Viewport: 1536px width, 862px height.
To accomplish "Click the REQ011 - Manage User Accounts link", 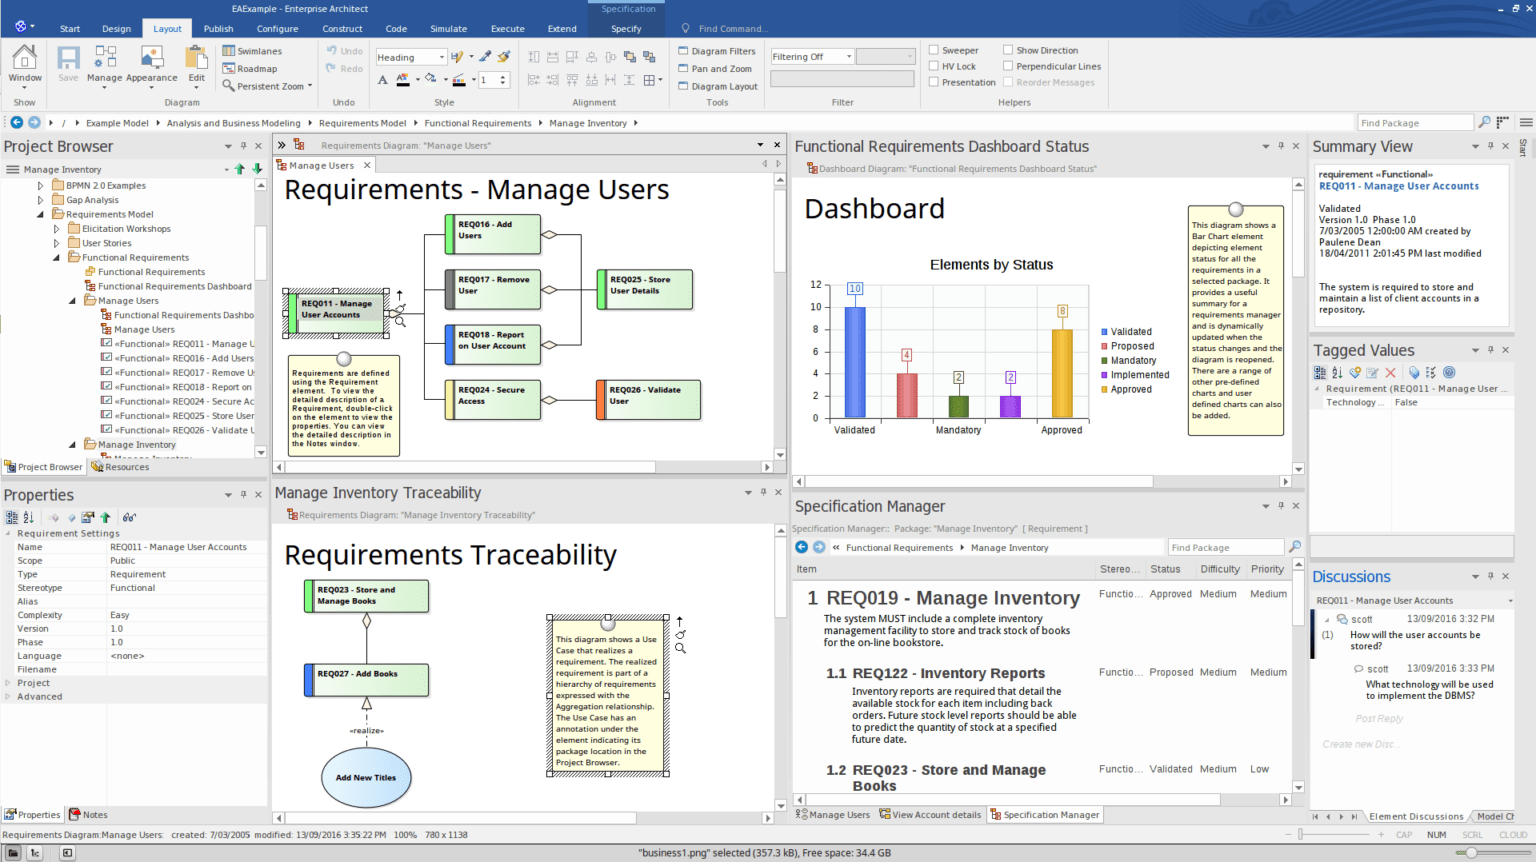I will 1398,186.
